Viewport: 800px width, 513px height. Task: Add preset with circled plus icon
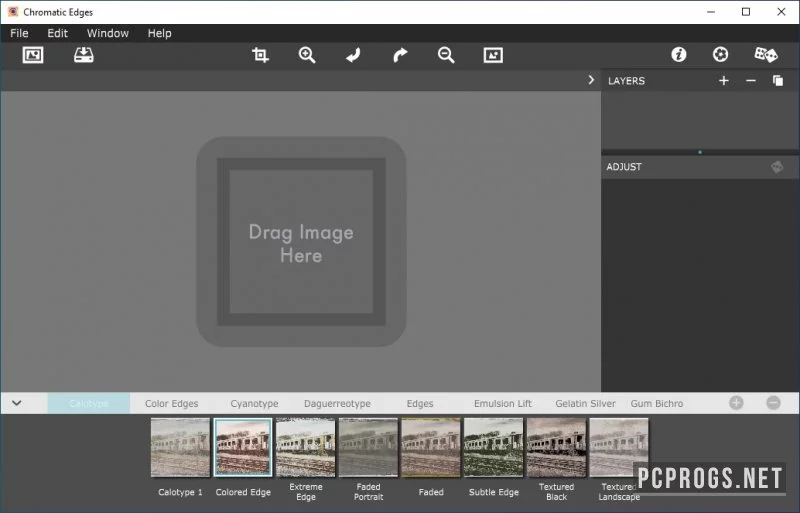point(736,403)
